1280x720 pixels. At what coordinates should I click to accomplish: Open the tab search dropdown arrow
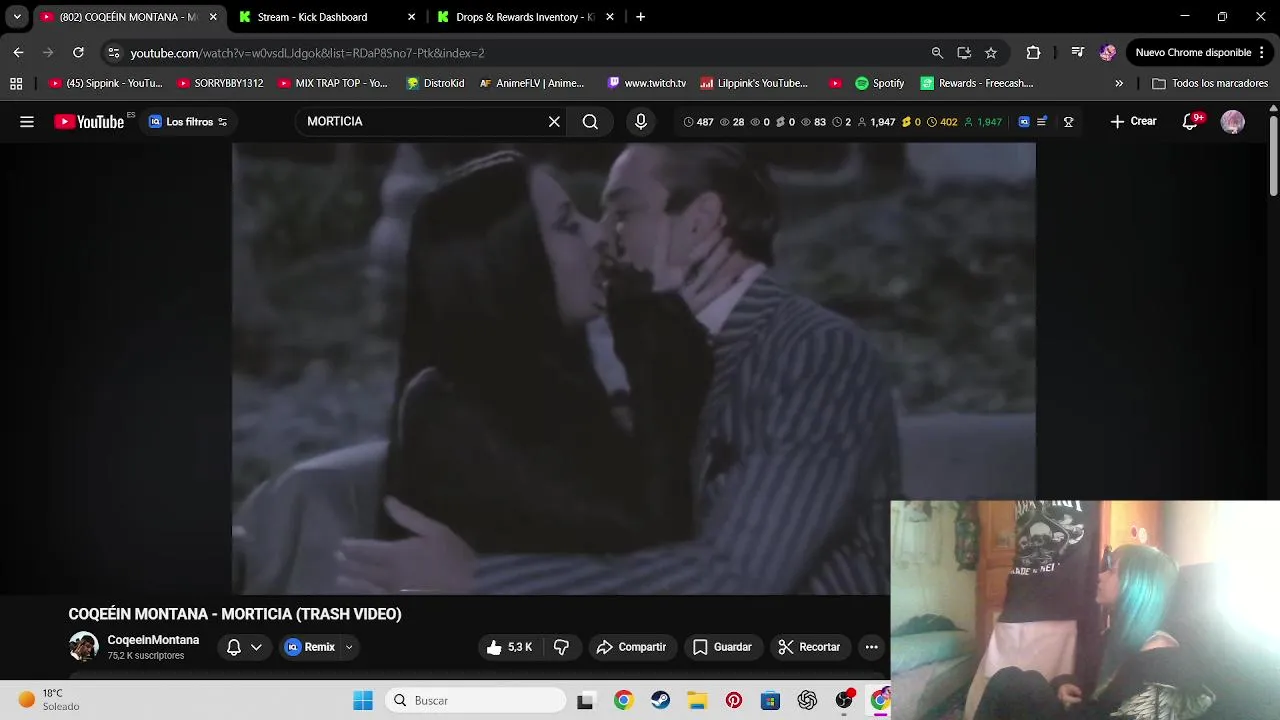coord(17,17)
